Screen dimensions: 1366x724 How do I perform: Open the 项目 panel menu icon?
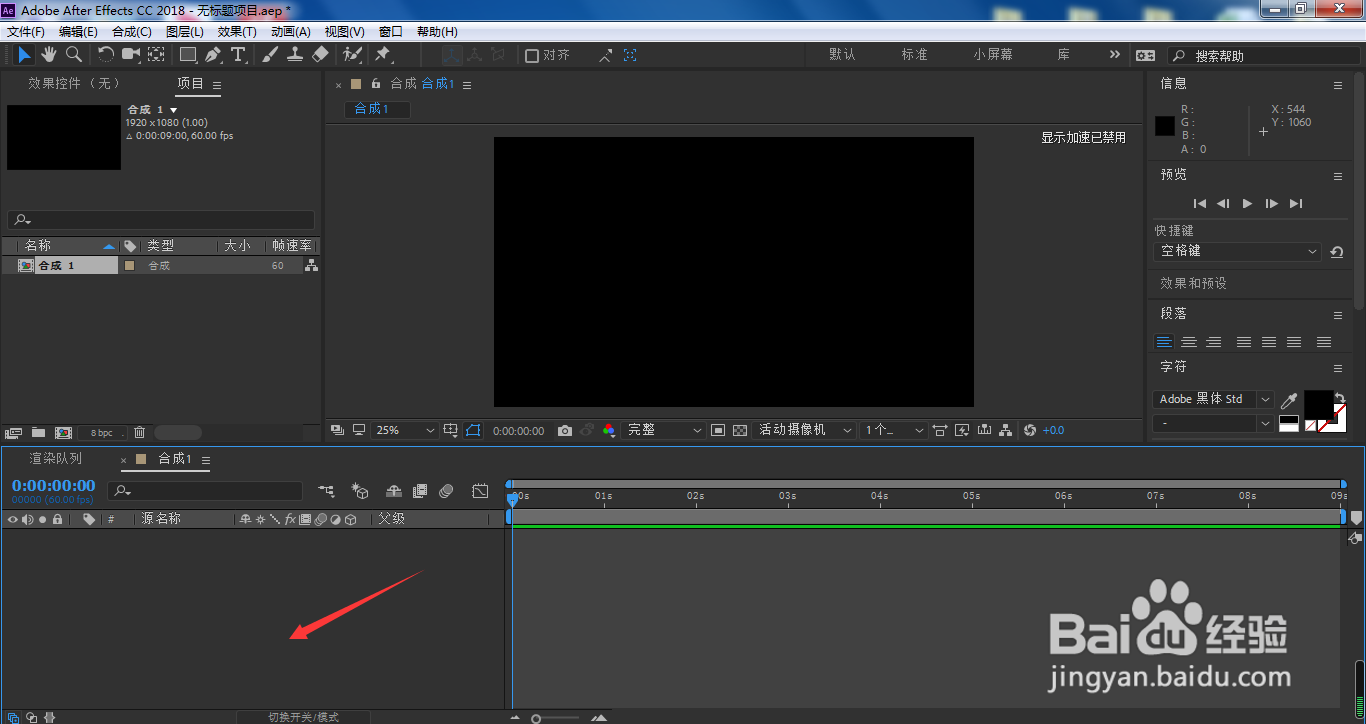(x=217, y=85)
